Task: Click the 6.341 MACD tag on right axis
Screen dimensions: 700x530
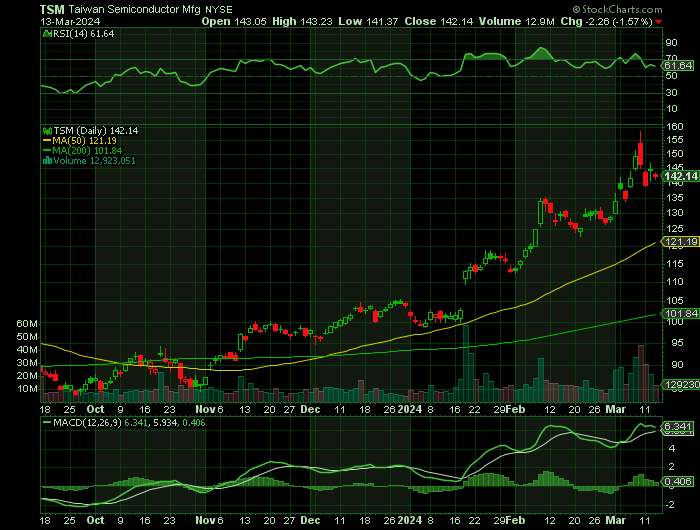Action: [x=678, y=426]
